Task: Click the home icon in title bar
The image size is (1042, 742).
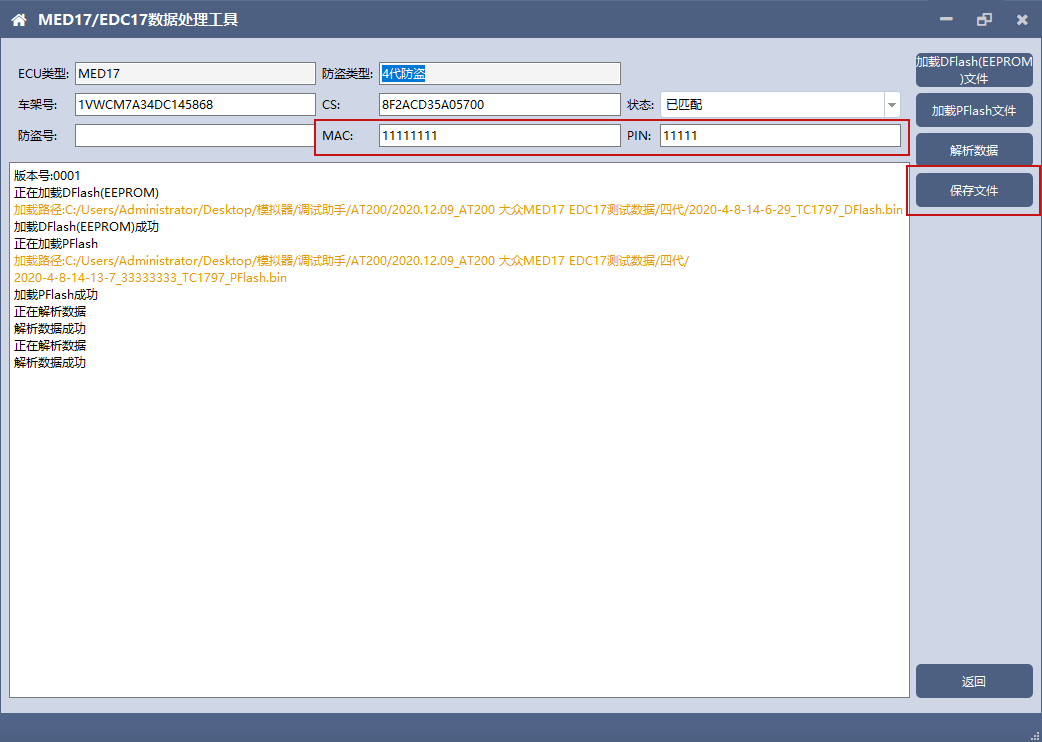Action: coord(19,20)
